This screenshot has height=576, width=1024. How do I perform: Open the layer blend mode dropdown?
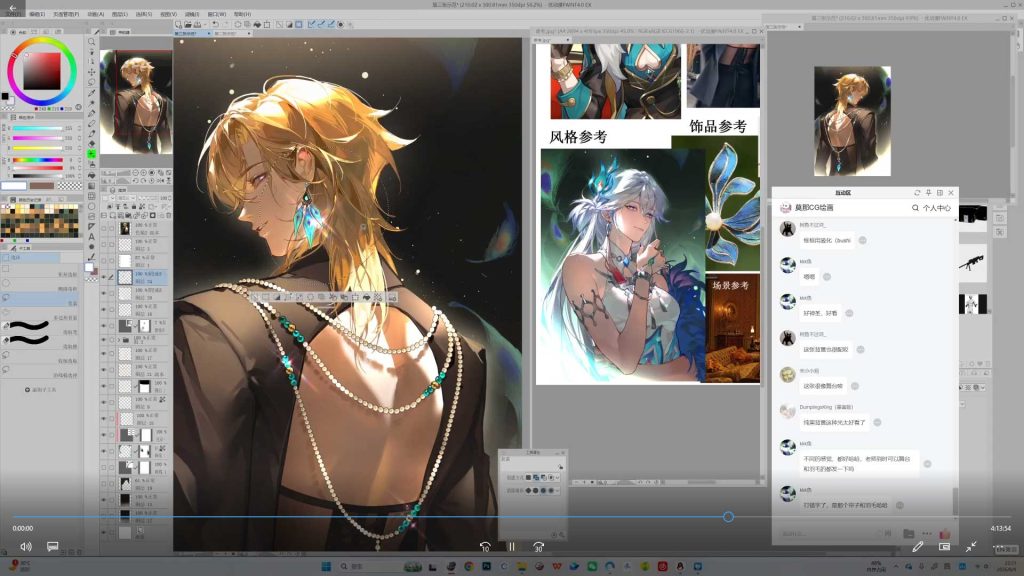click(125, 198)
